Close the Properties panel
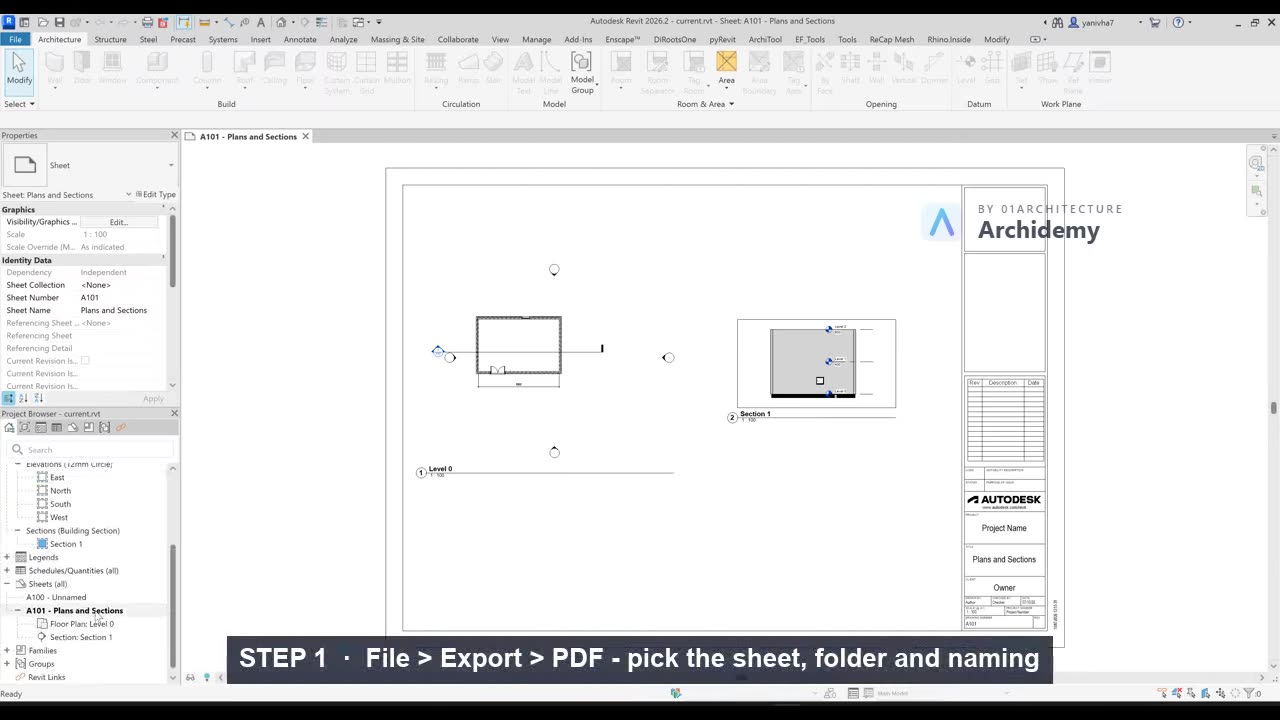This screenshot has width=1280, height=720. pos(174,135)
